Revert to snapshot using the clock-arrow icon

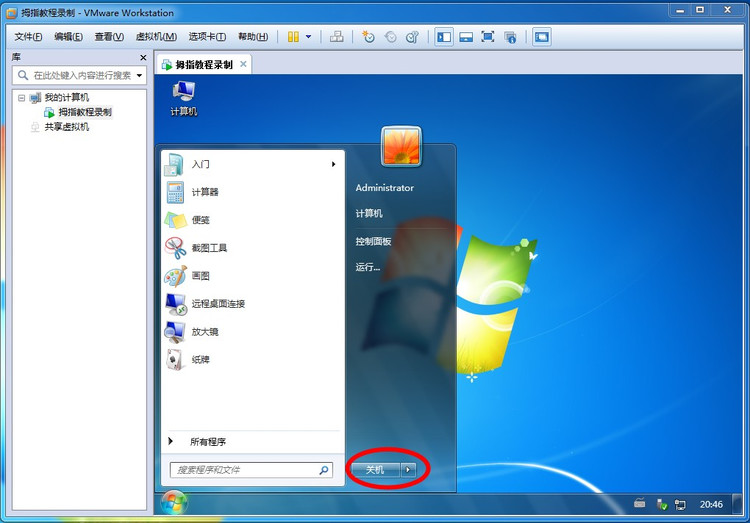pos(390,37)
